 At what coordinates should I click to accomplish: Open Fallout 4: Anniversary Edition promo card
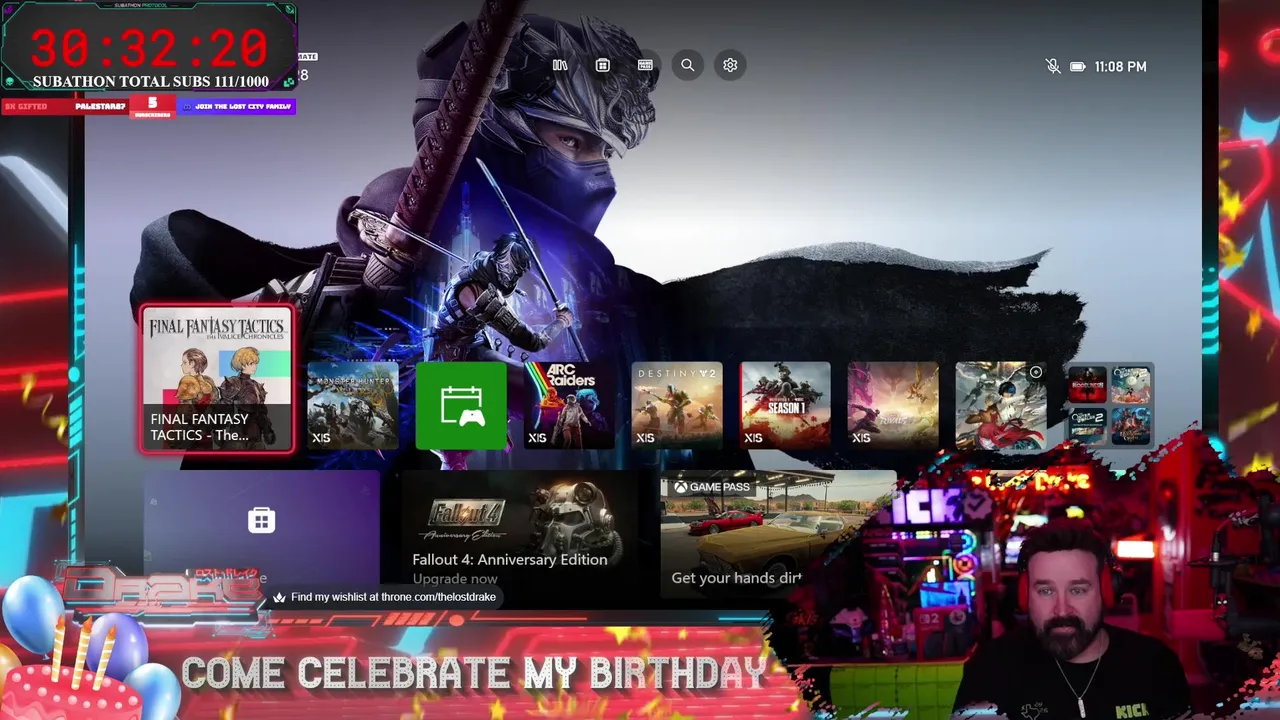coord(521,530)
